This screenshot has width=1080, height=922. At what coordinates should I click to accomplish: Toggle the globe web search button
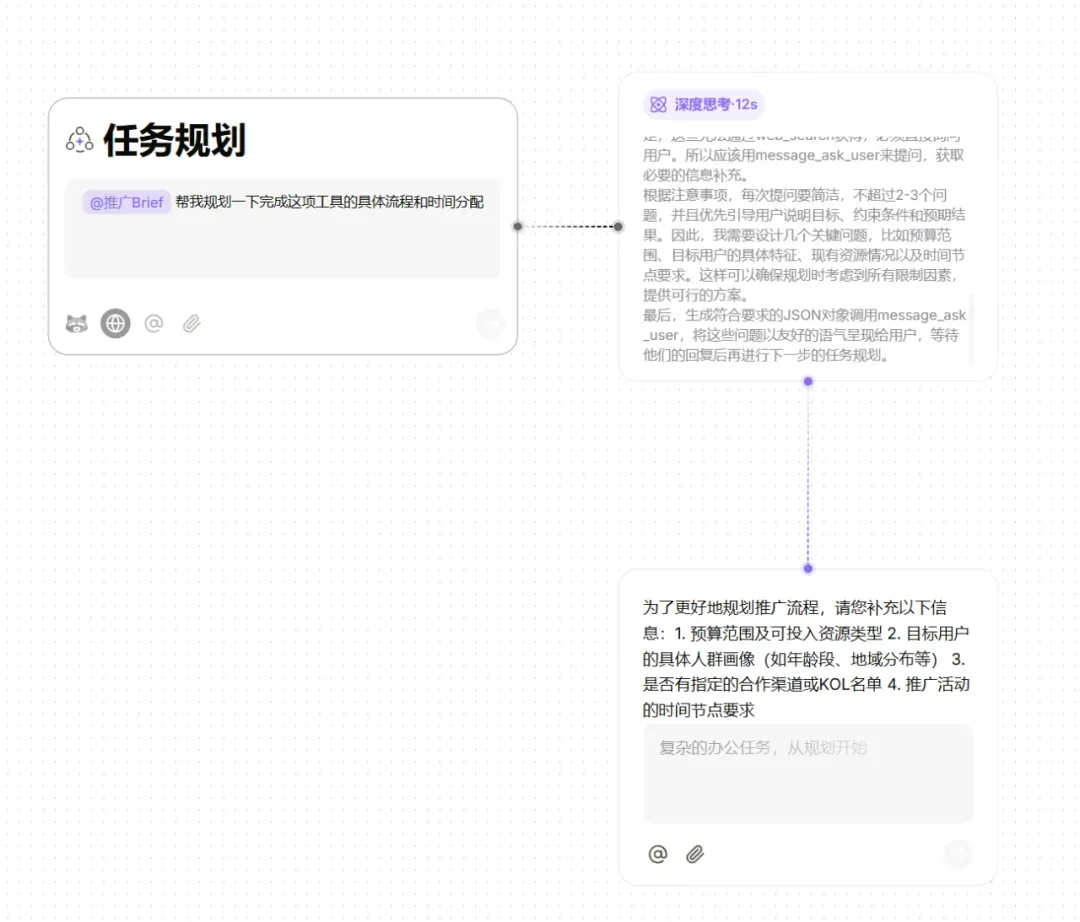point(115,323)
